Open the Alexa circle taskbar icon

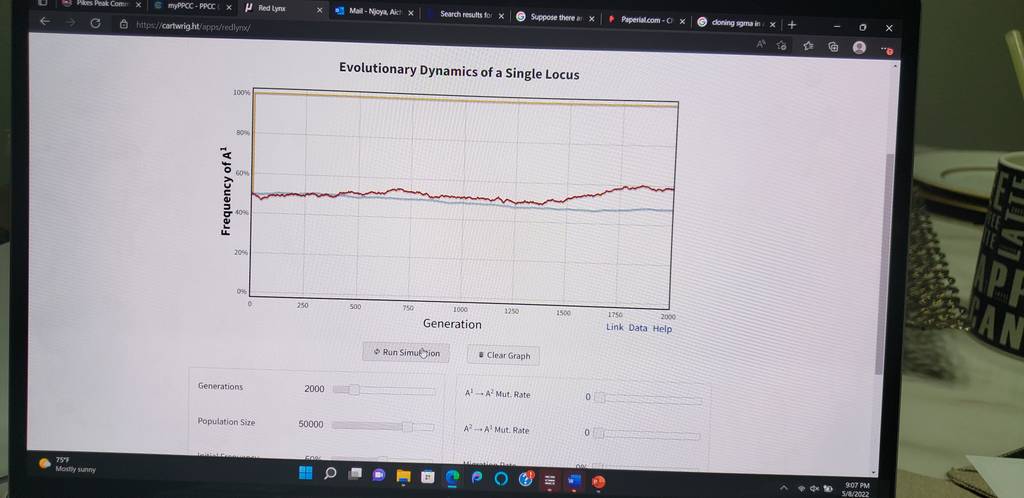pyautogui.click(x=501, y=479)
